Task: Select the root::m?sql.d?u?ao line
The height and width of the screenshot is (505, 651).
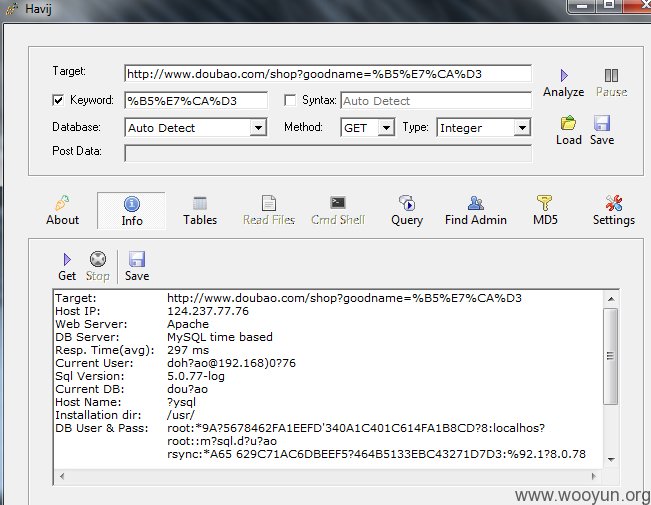Action: pos(222,441)
